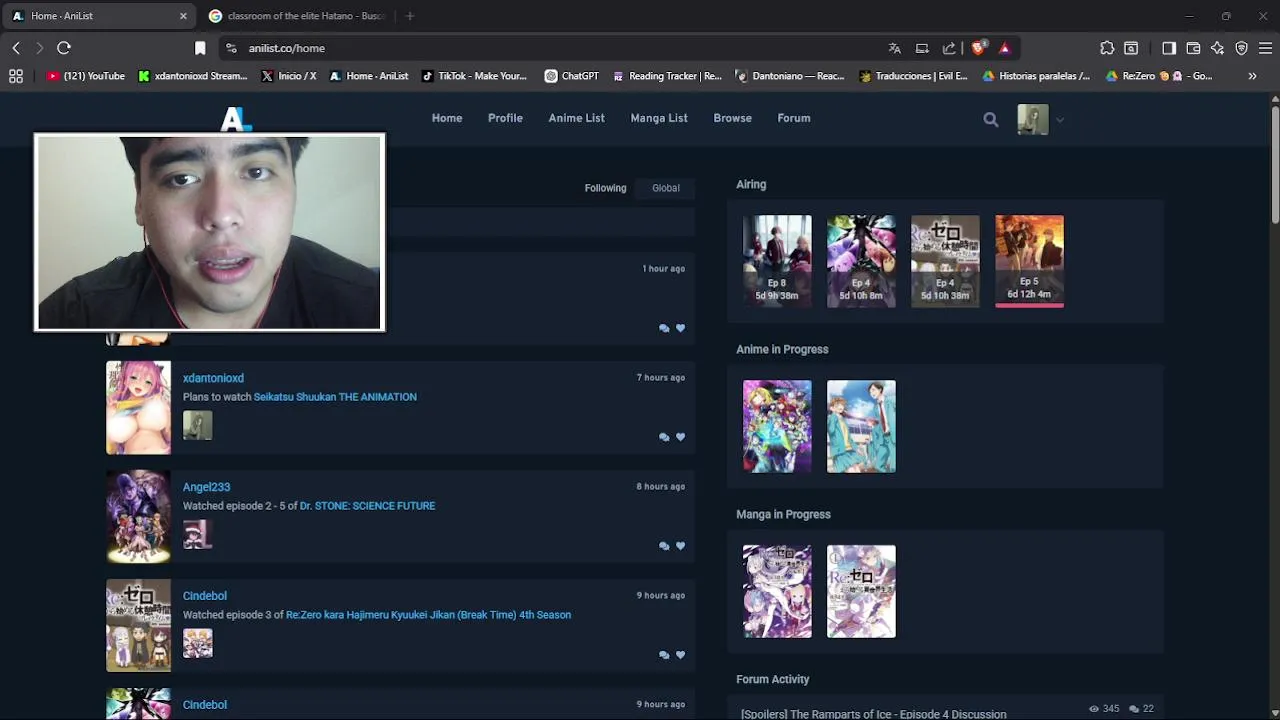This screenshot has height=720, width=1280.
Task: Reply to Angel233's Dr. STONE activity
Action: coord(664,546)
